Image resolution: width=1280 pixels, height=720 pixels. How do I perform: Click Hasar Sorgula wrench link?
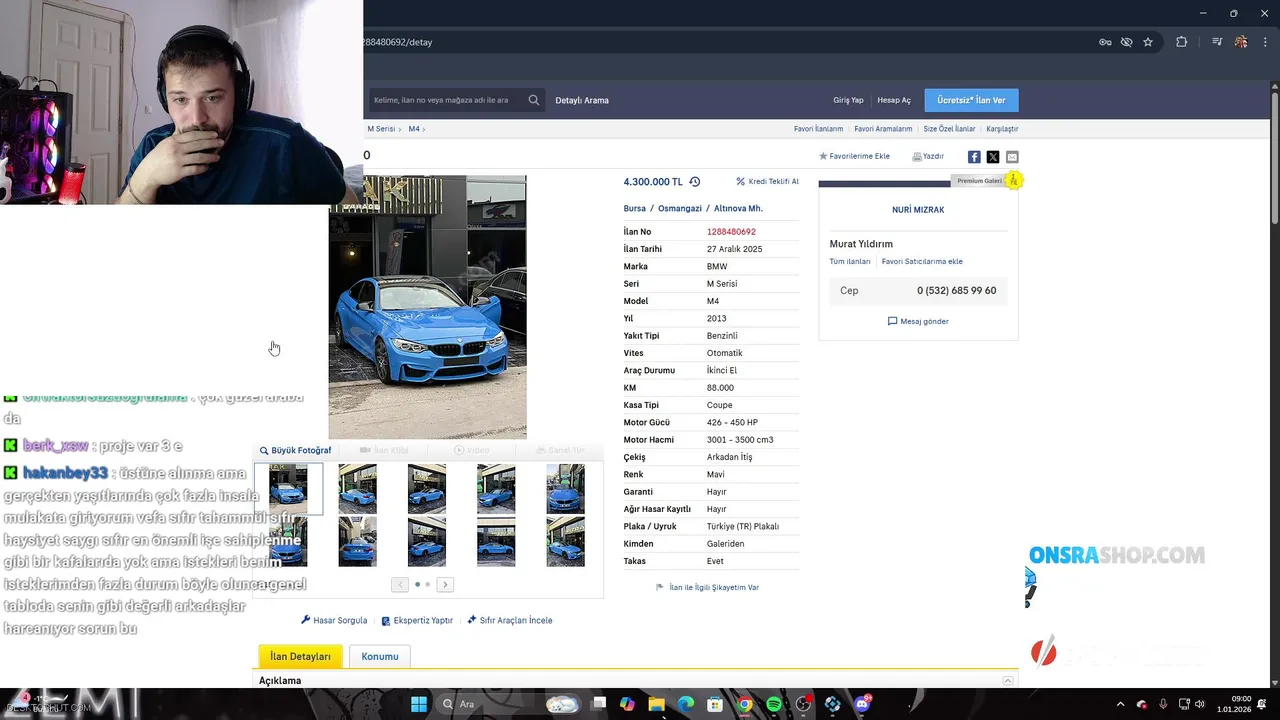tap(334, 621)
